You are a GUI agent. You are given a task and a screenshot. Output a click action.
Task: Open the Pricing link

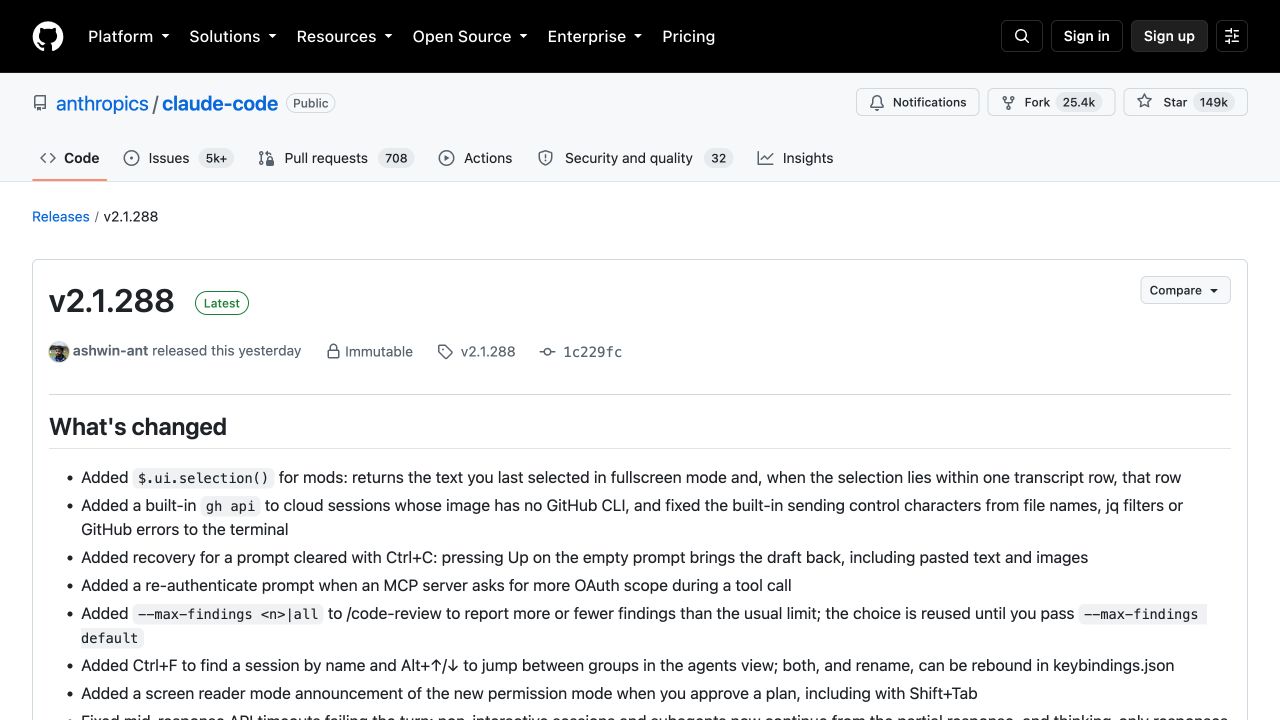[x=688, y=36]
